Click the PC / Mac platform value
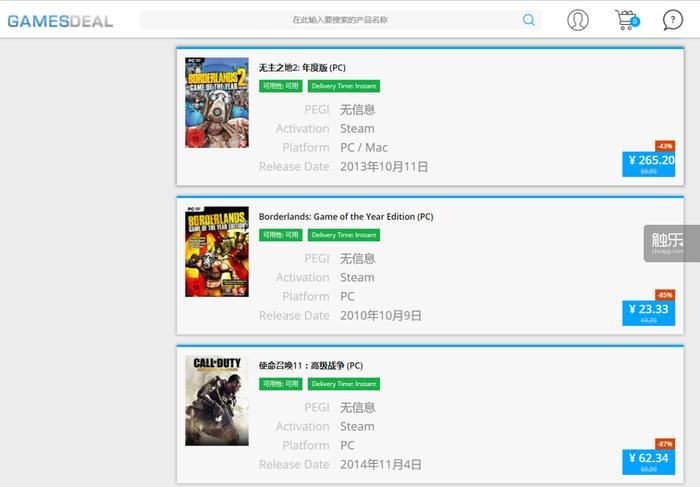Viewport: 700px width, 487px height. coord(364,147)
